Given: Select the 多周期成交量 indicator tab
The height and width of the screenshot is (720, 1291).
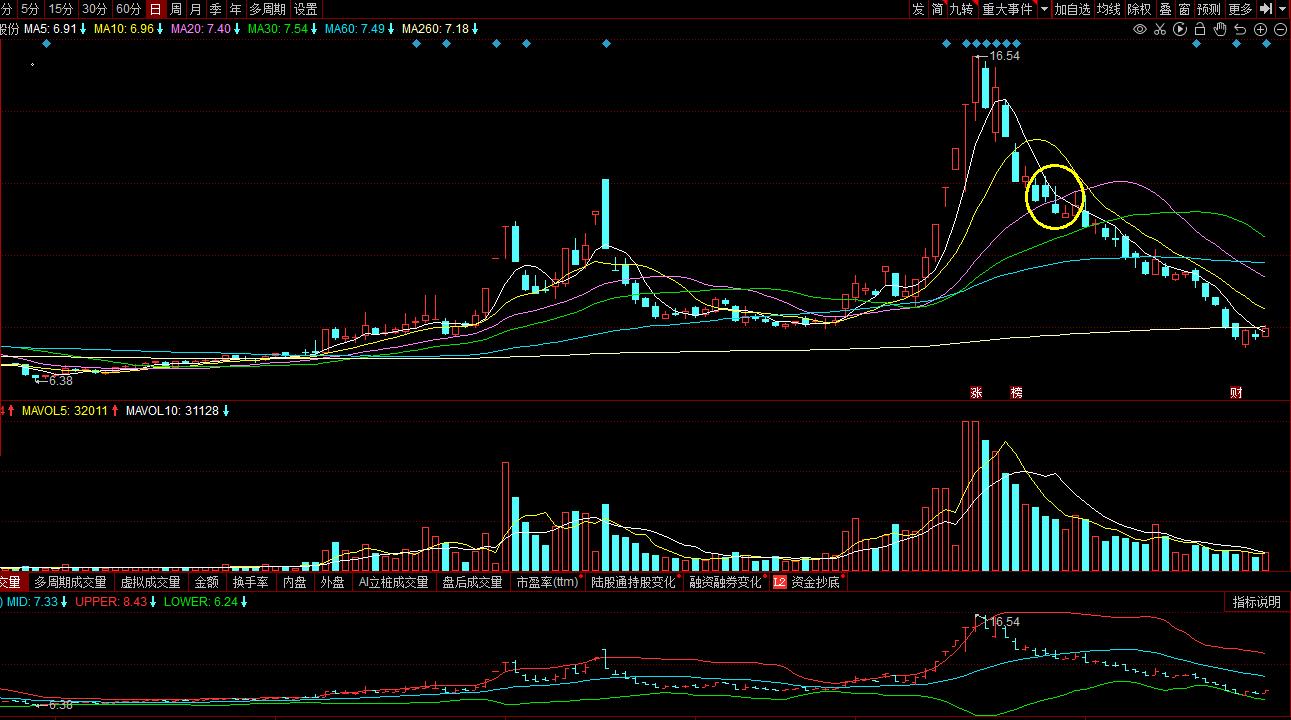Looking at the screenshot, I should tap(70, 582).
